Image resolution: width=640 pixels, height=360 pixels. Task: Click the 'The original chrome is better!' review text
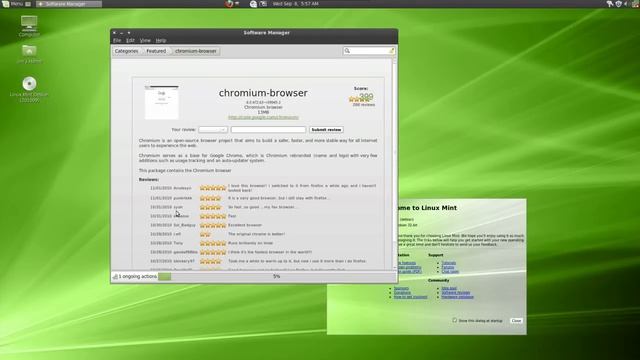[256, 234]
